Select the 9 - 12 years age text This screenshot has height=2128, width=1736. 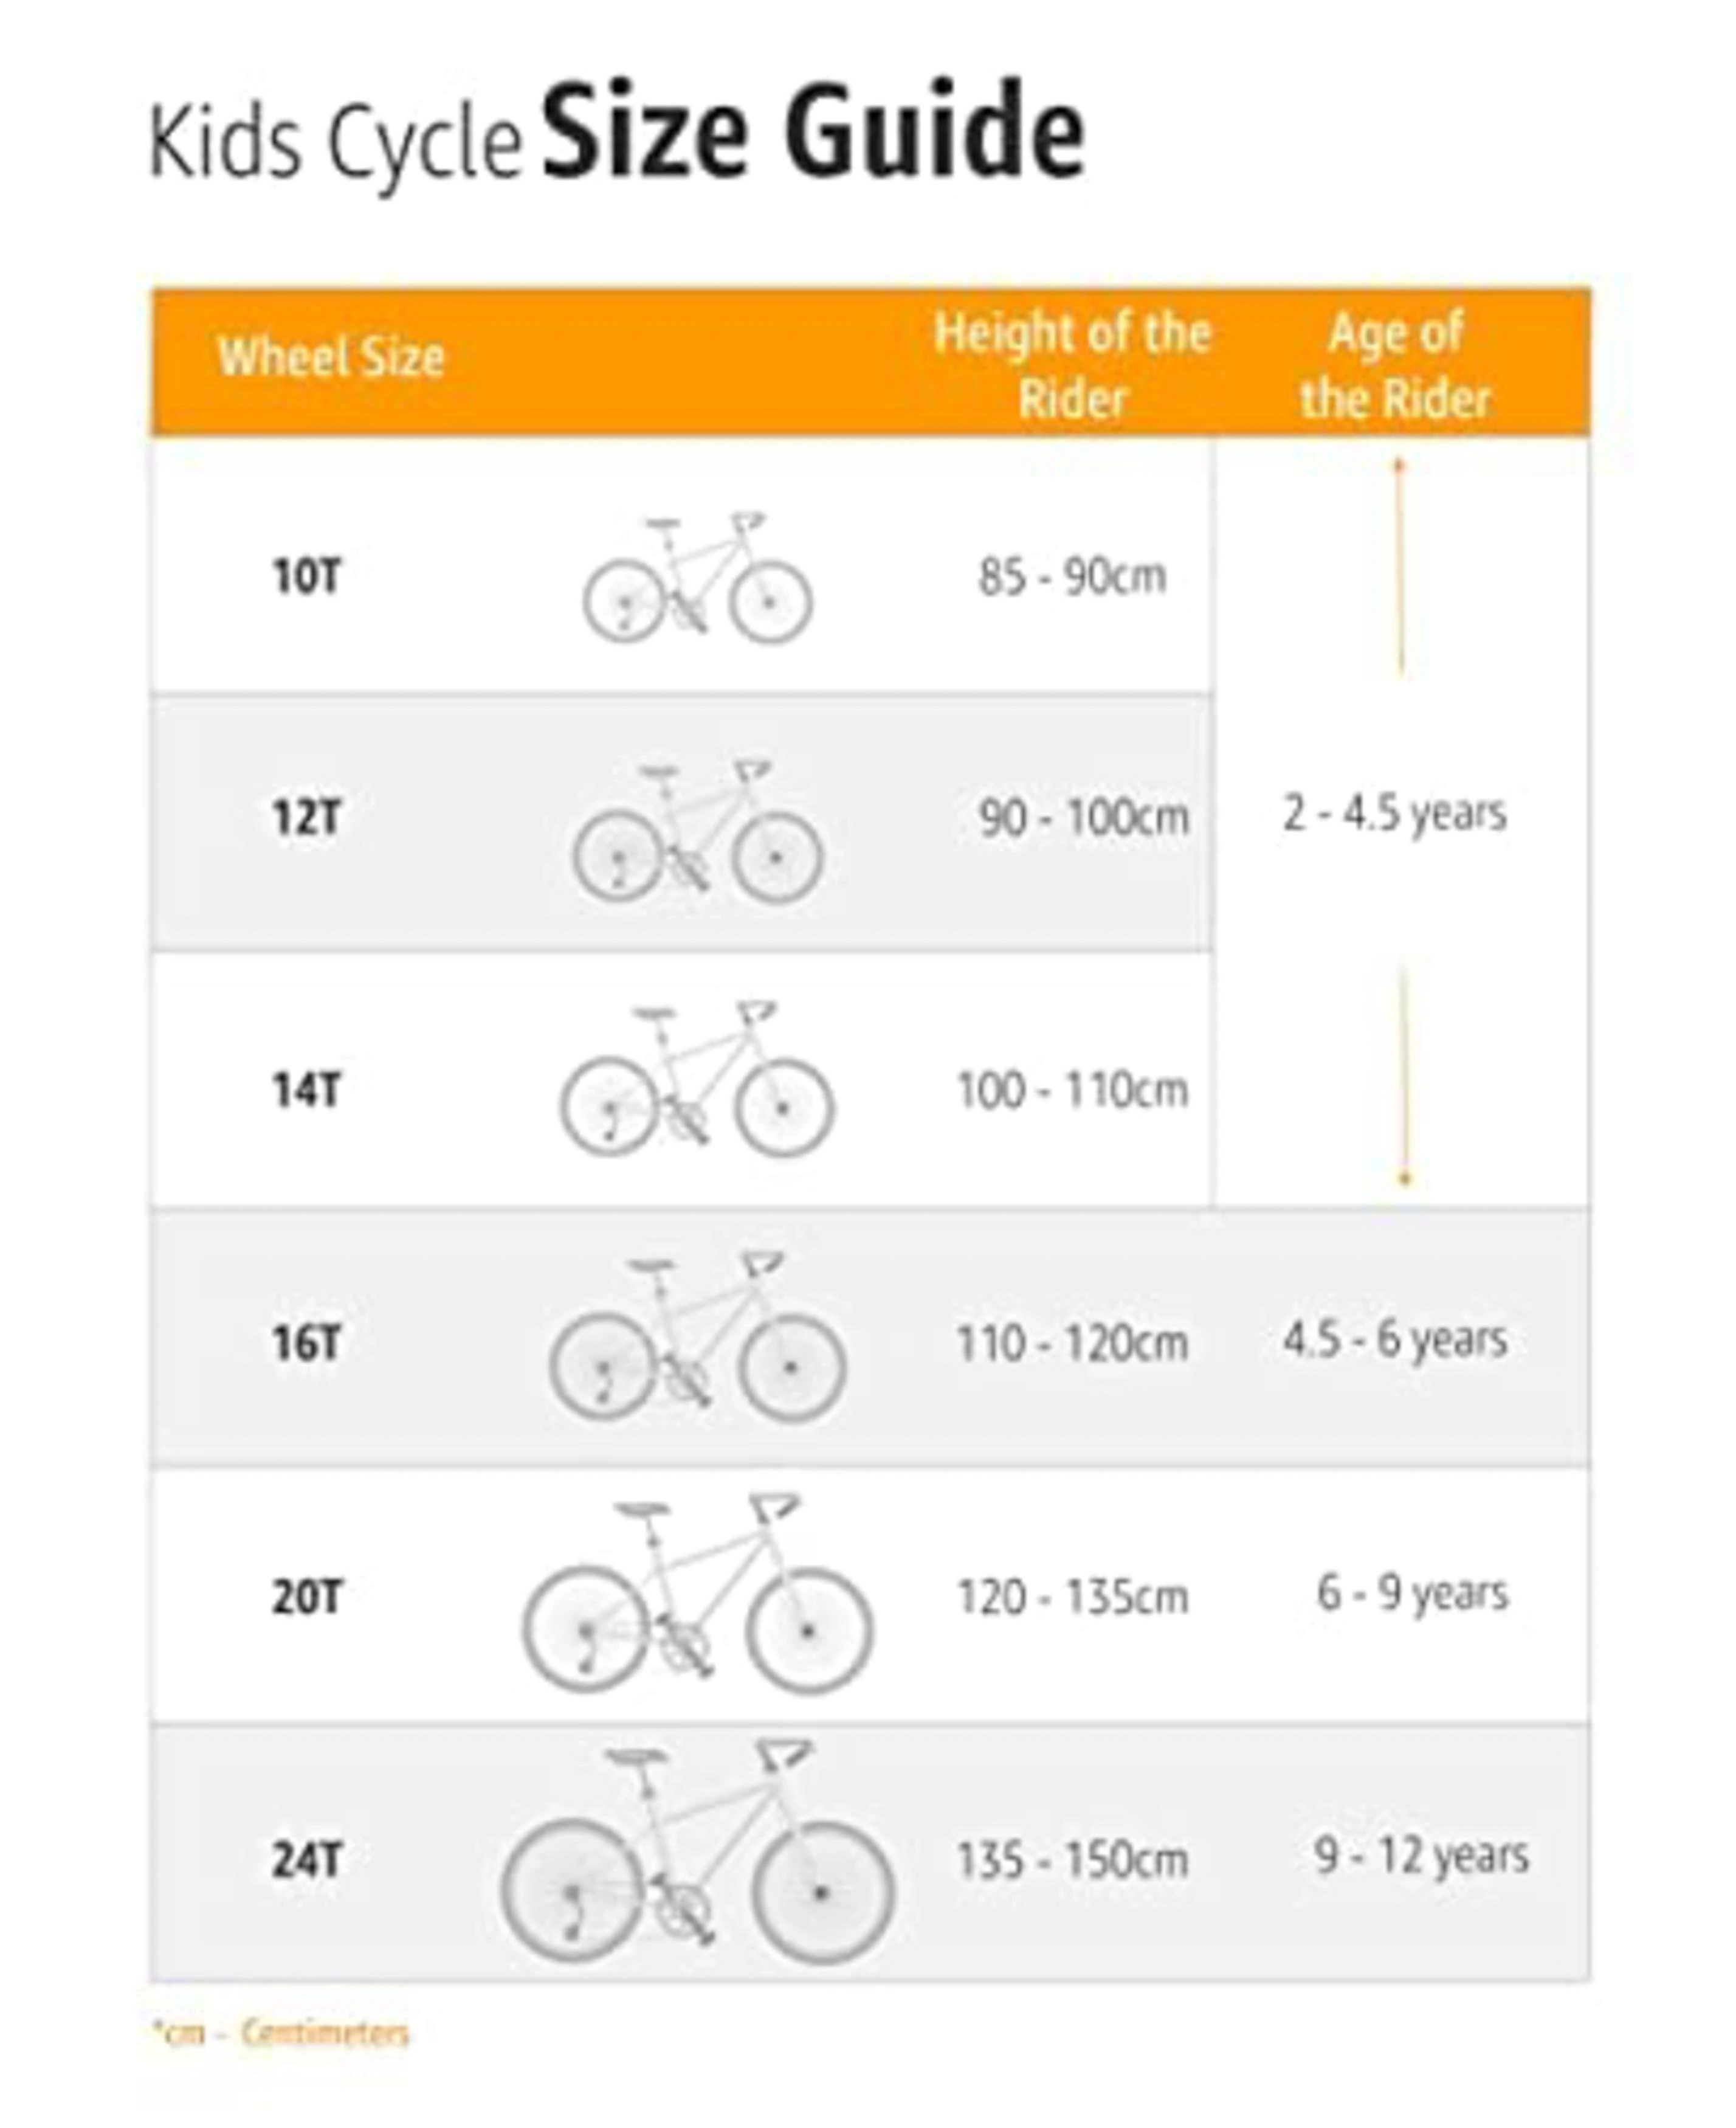click(1421, 1856)
